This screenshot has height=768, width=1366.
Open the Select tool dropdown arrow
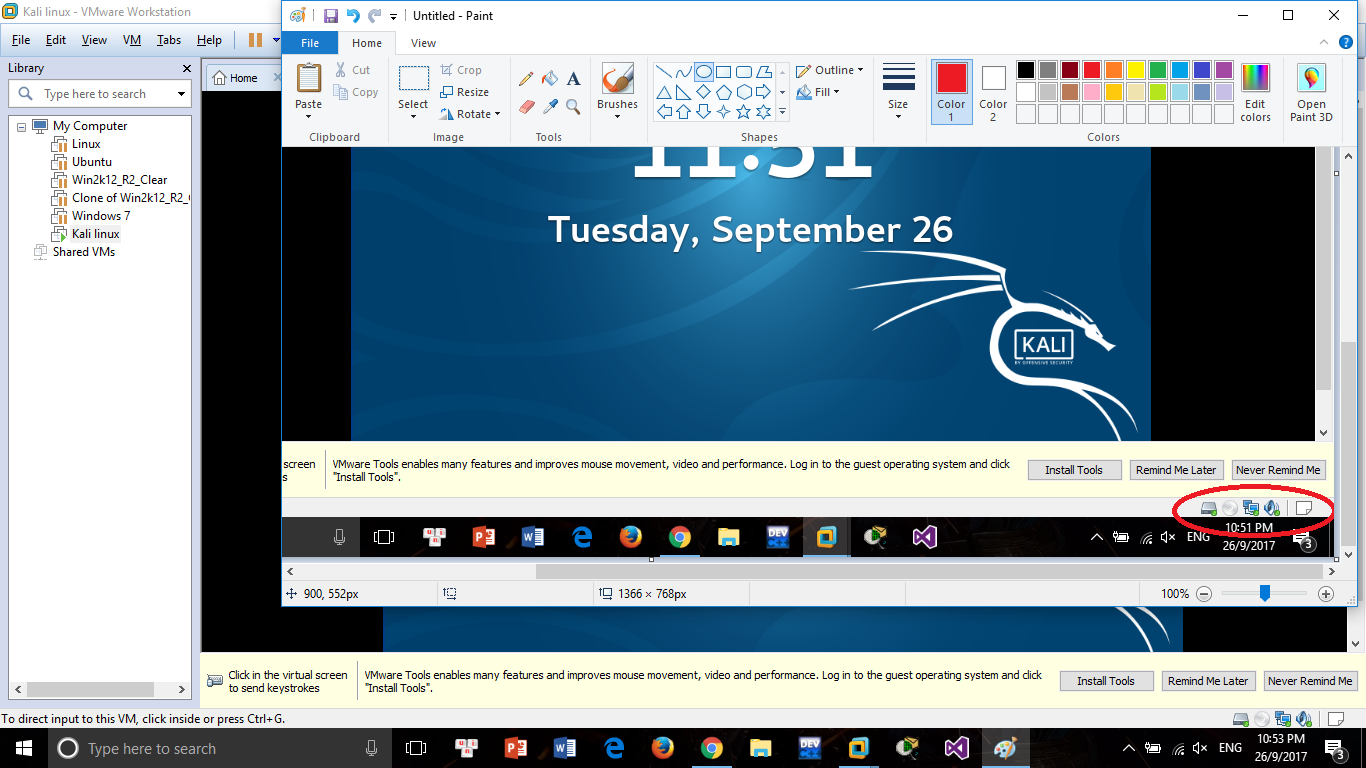[413, 116]
